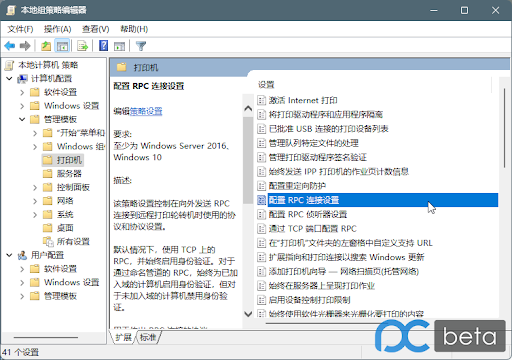Select 在"打印机"文件夹的左窗格中自定义支持 URL

point(351,243)
